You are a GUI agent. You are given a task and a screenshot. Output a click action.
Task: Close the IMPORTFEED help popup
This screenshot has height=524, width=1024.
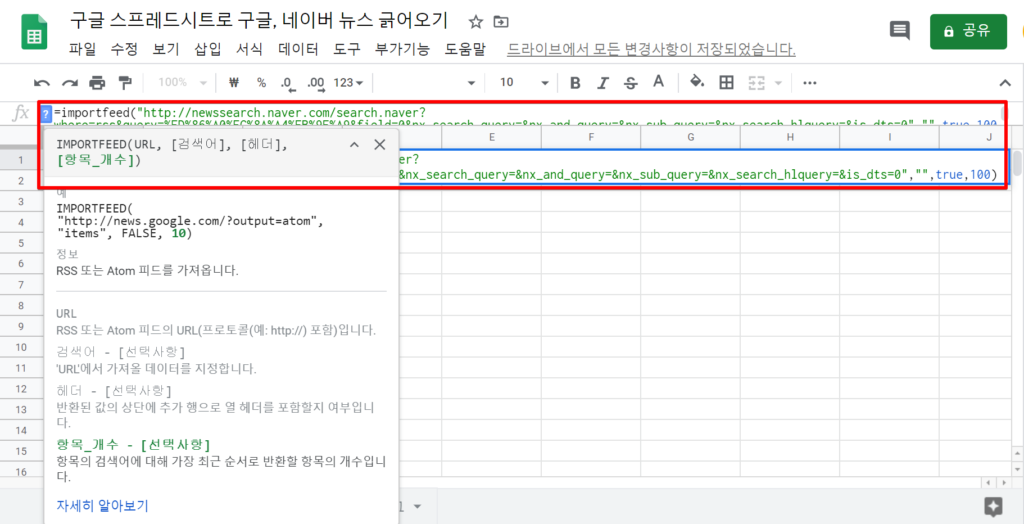(379, 145)
